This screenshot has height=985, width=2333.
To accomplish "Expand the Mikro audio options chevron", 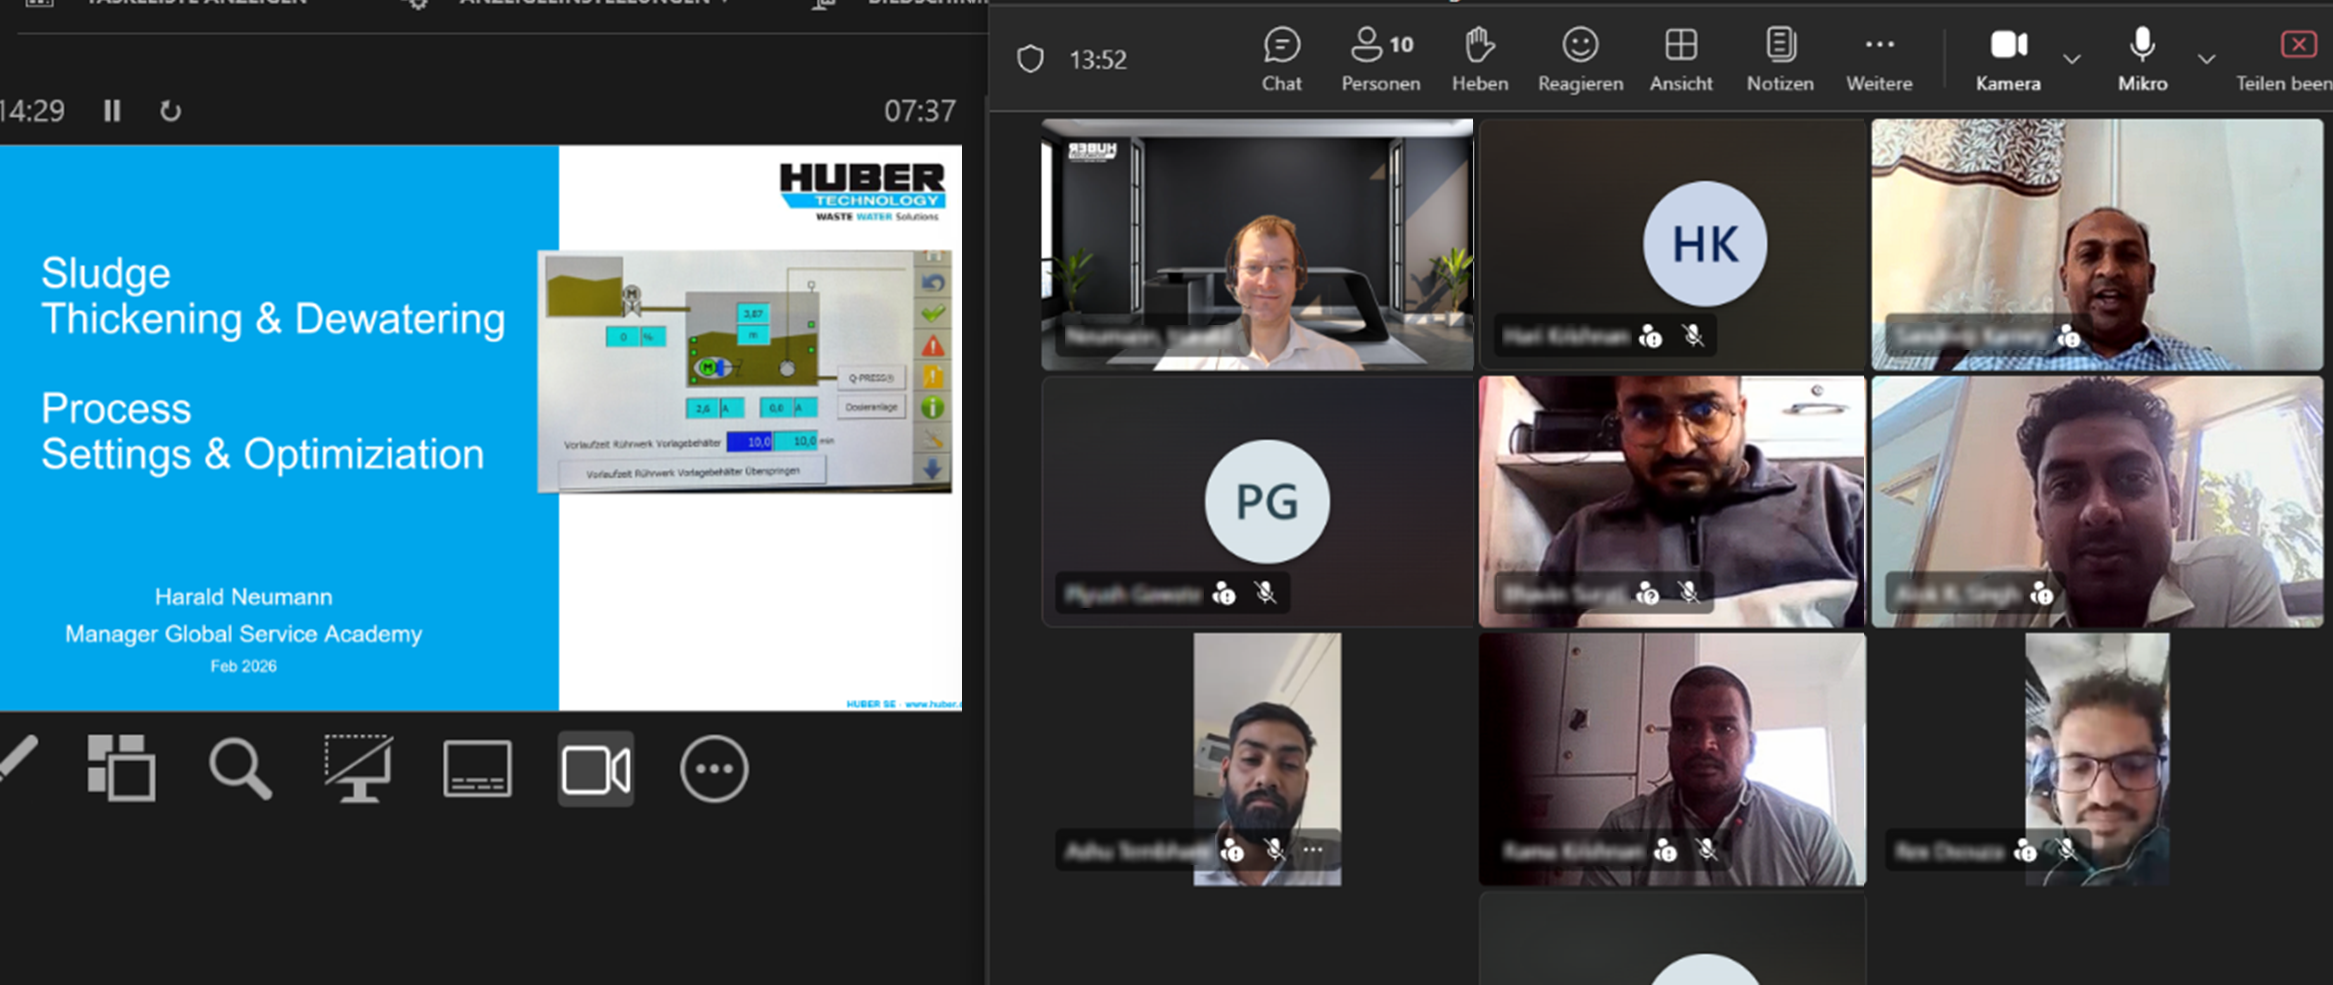I will (2206, 59).
